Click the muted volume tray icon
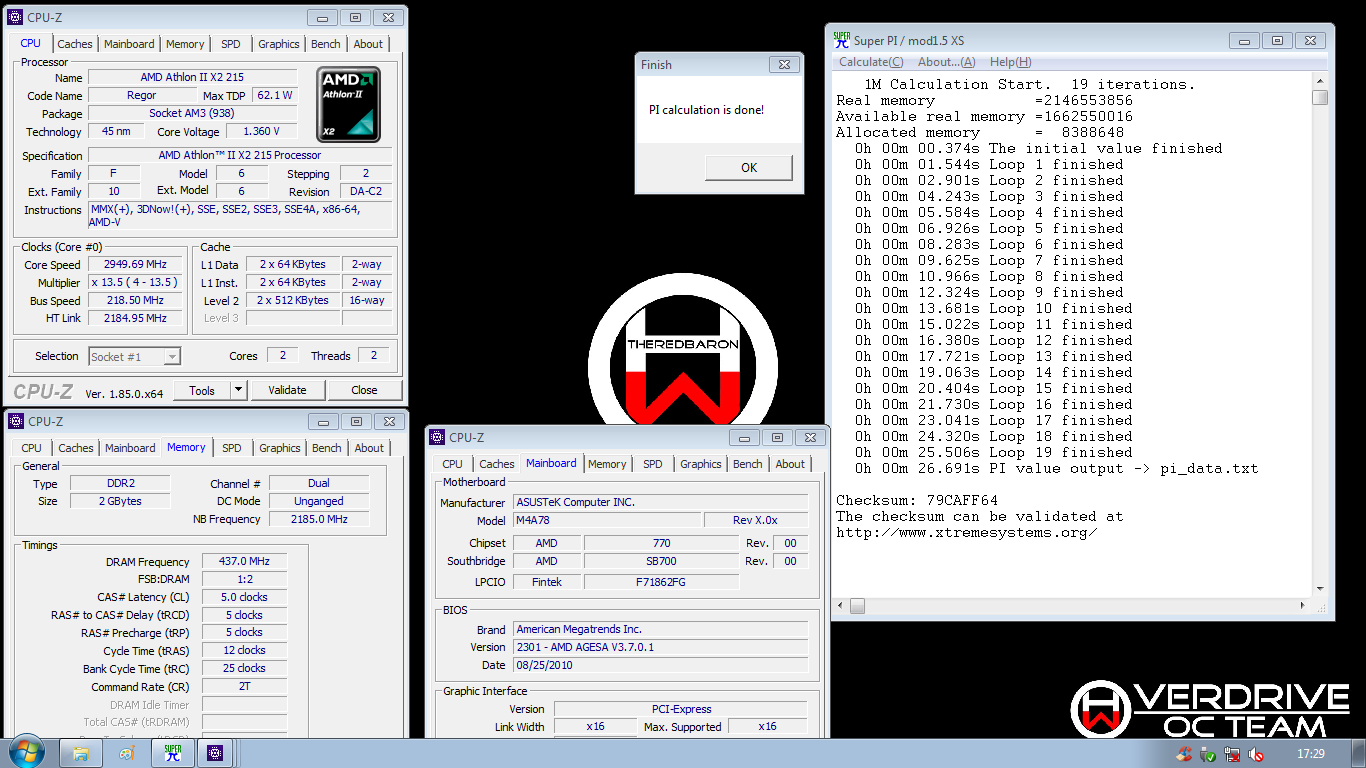Image resolution: width=1366 pixels, height=768 pixels. click(x=1256, y=754)
